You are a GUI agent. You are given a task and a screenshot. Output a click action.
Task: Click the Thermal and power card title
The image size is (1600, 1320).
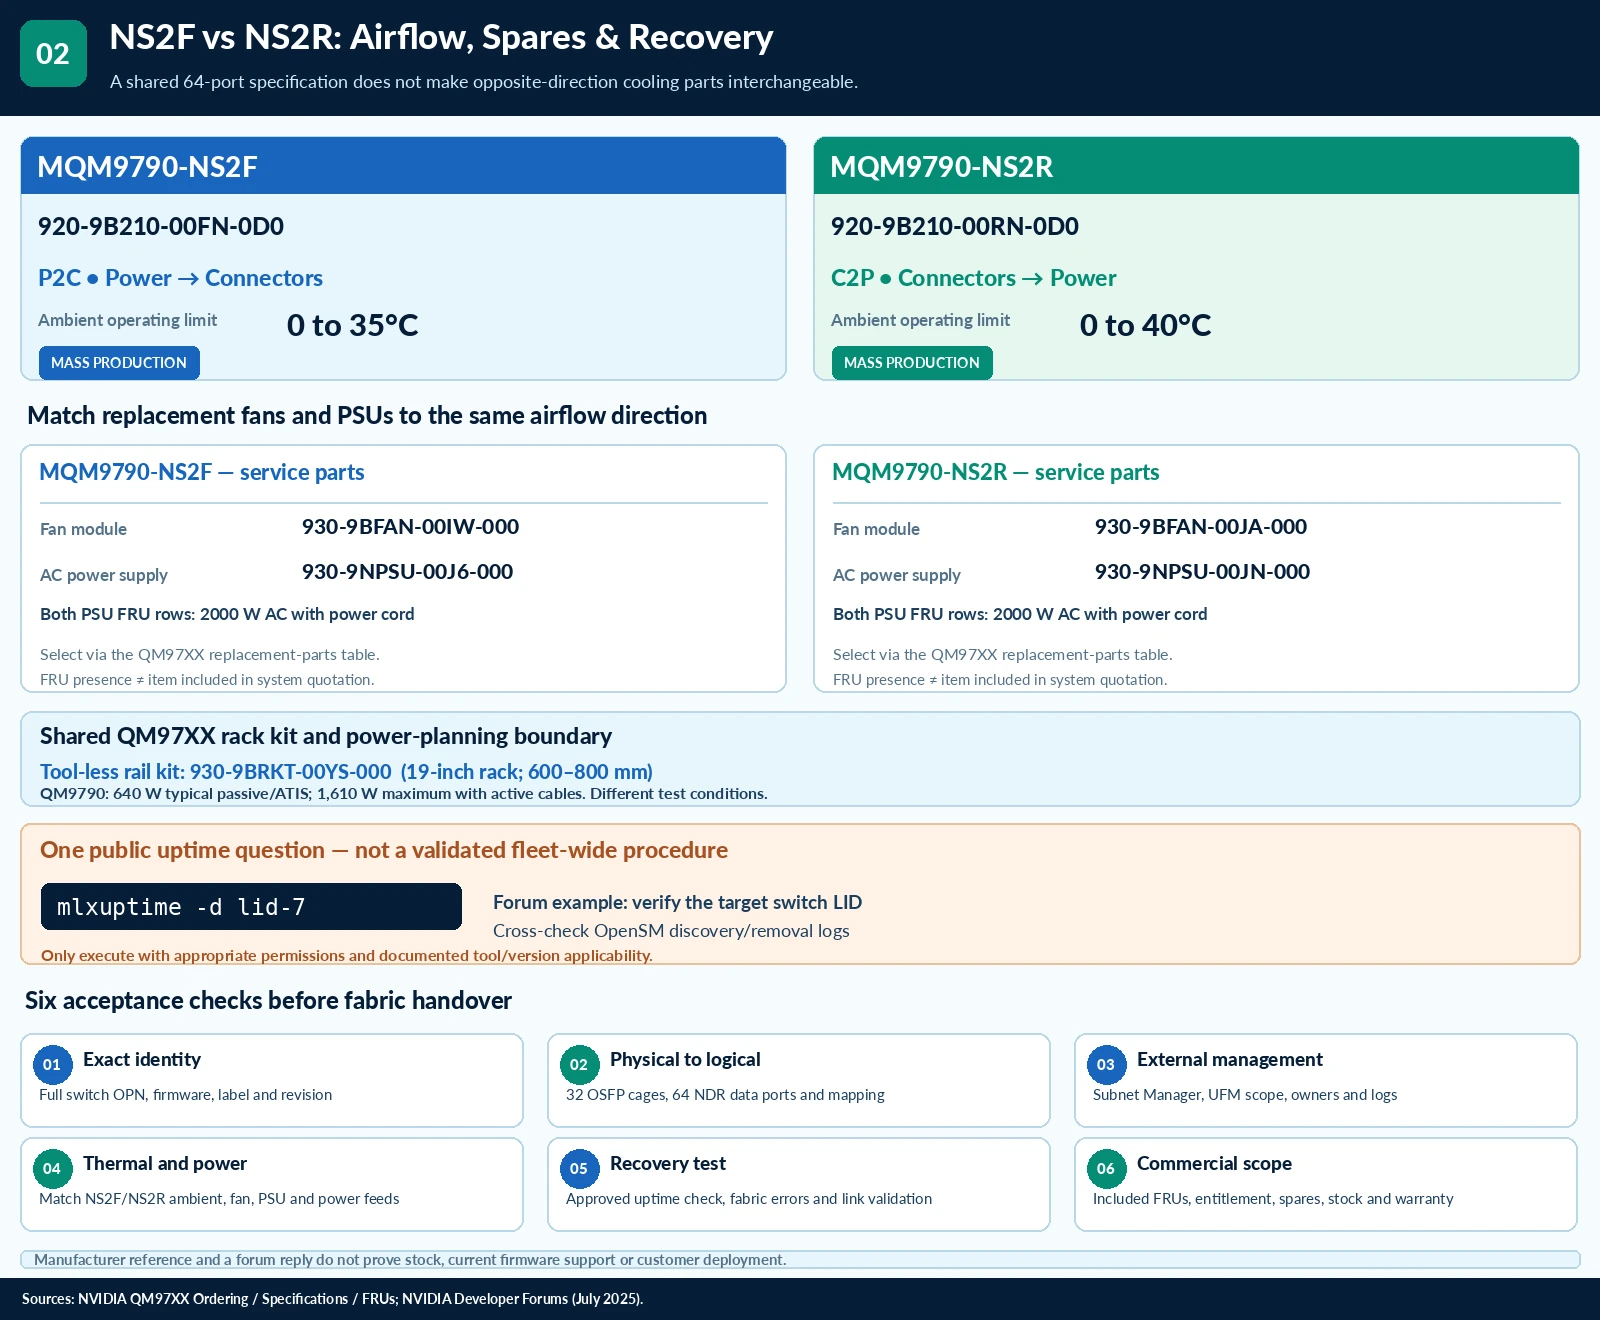pyautogui.click(x=165, y=1164)
